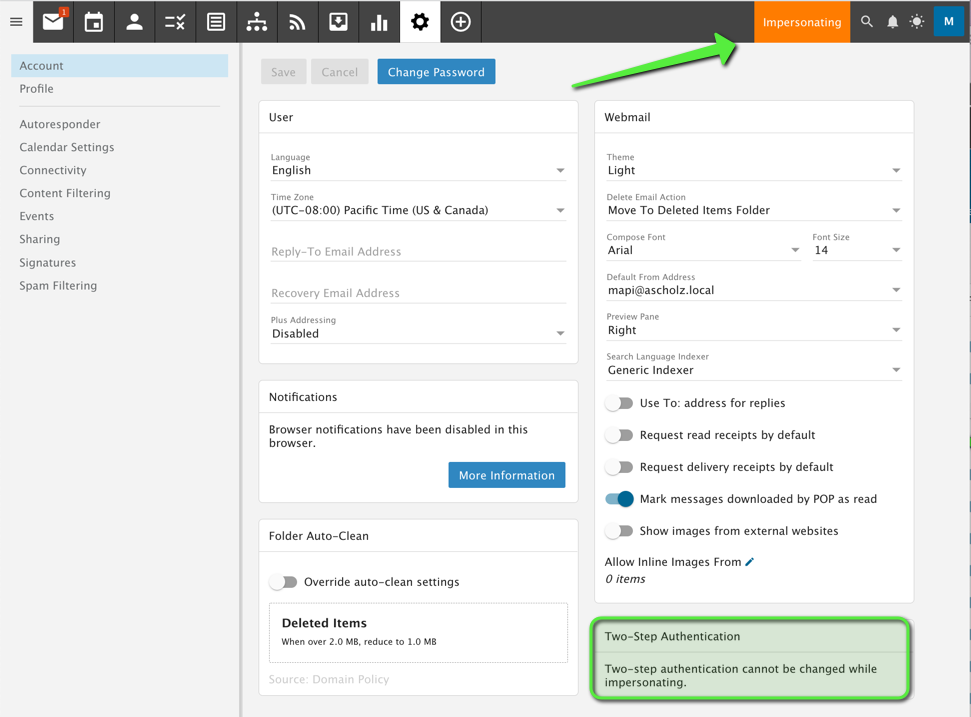
Task: Click the notifications bell icon
Action: [x=892, y=21]
